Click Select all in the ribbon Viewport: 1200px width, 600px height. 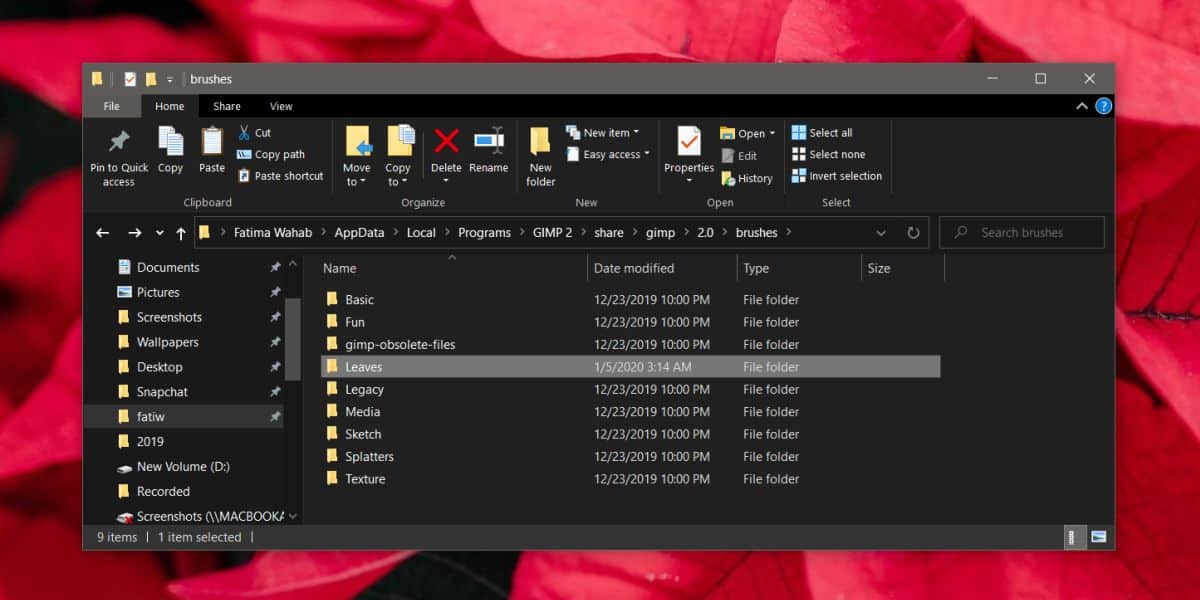pos(822,132)
